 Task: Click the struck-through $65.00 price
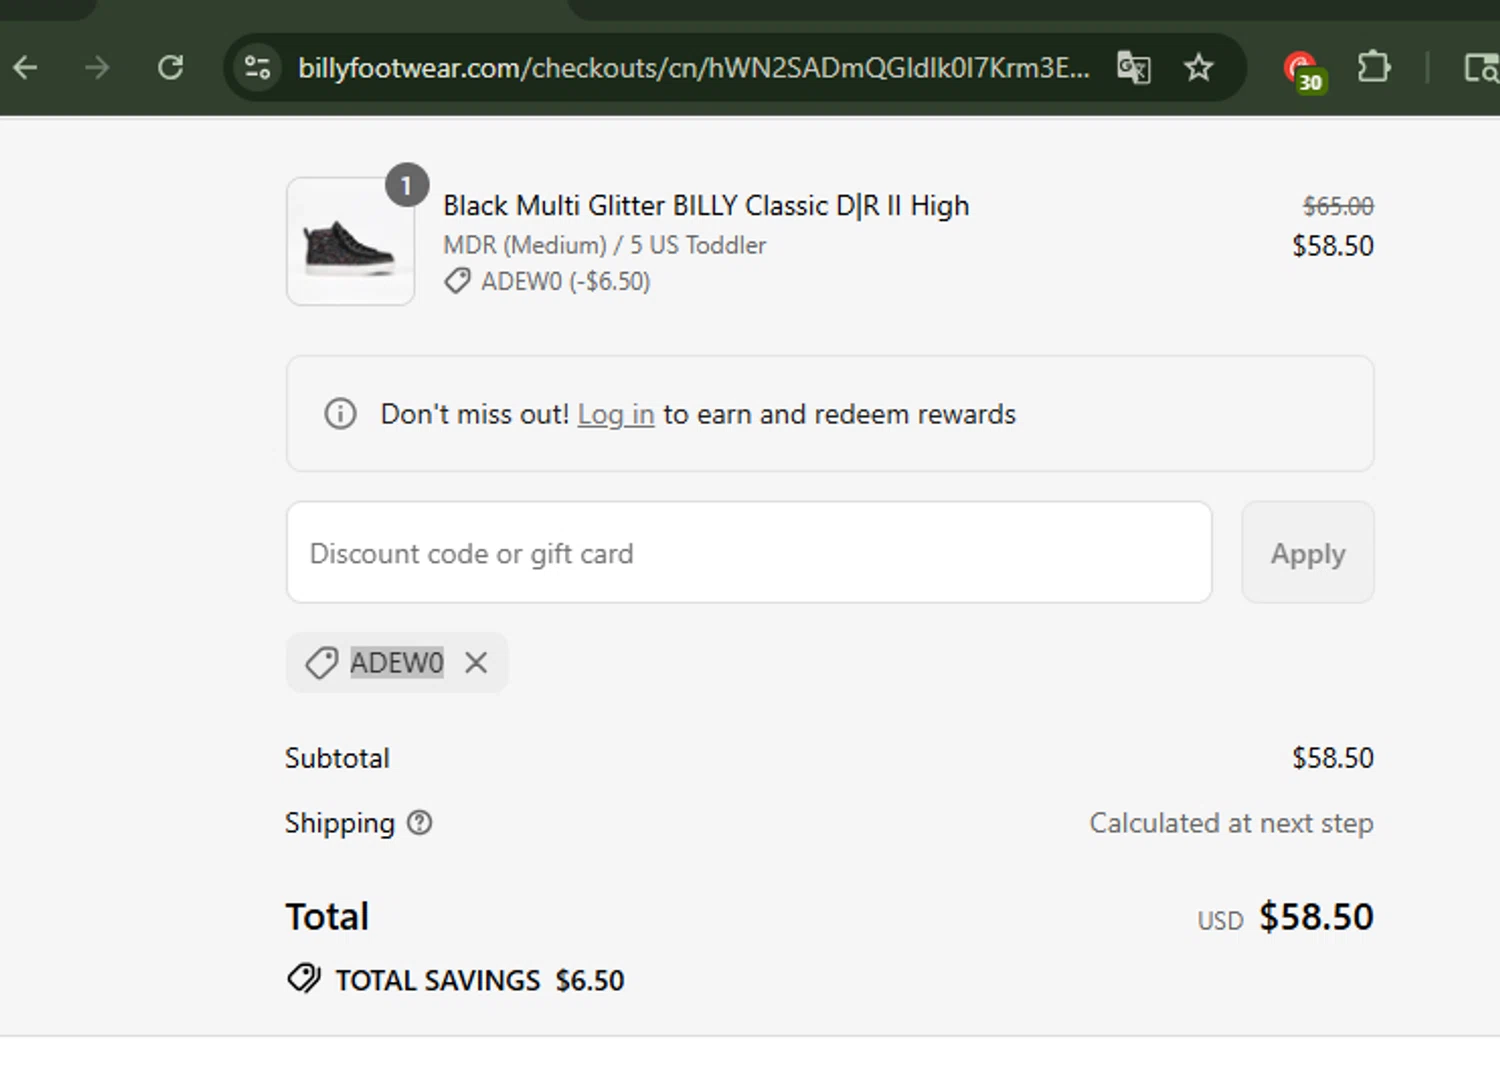click(x=1338, y=206)
